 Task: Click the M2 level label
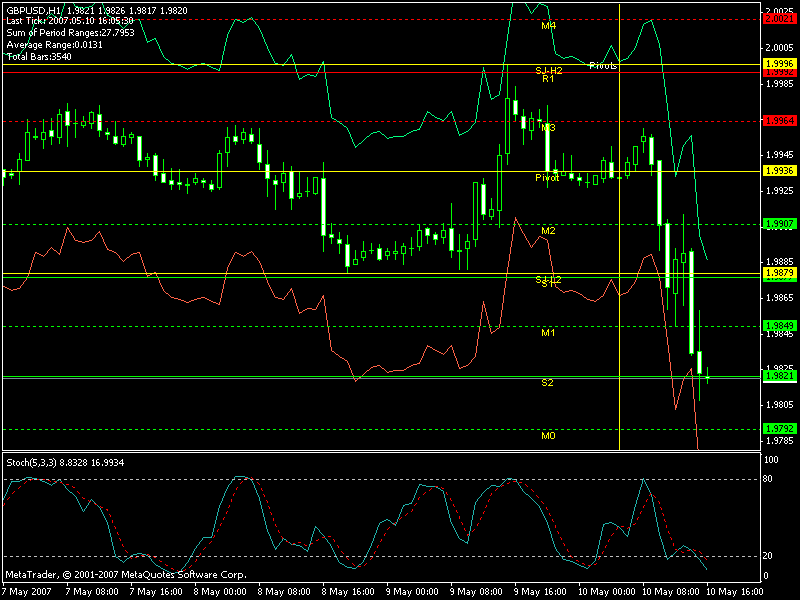coord(548,231)
